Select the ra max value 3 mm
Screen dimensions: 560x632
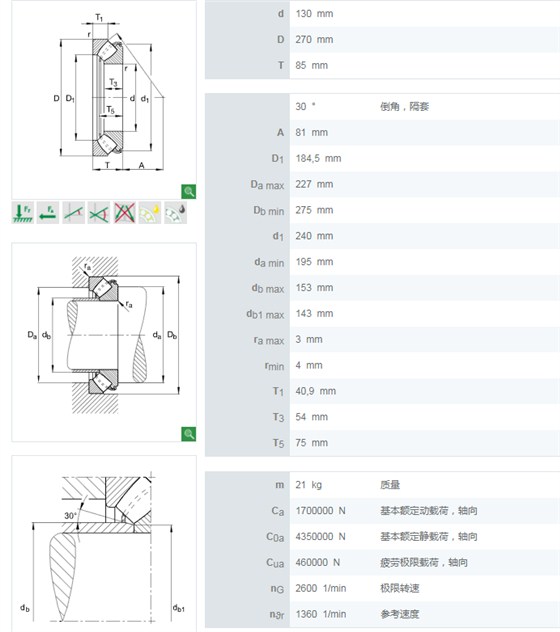point(309,339)
